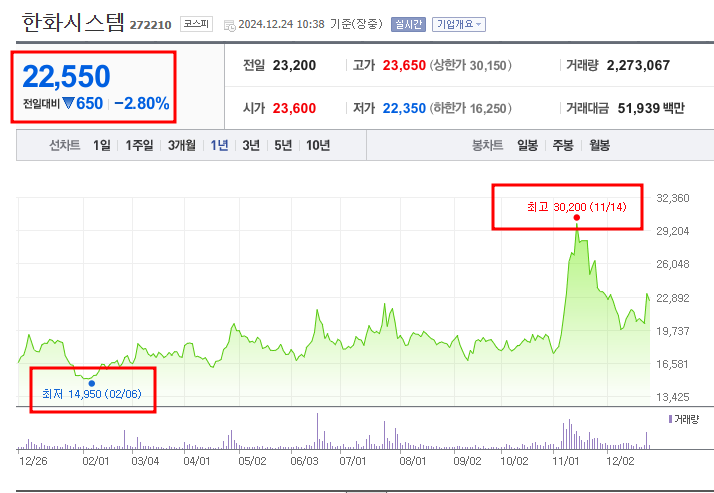This screenshot has height=493, width=714.
Task: Click the stock code 272210
Action: pos(150,25)
